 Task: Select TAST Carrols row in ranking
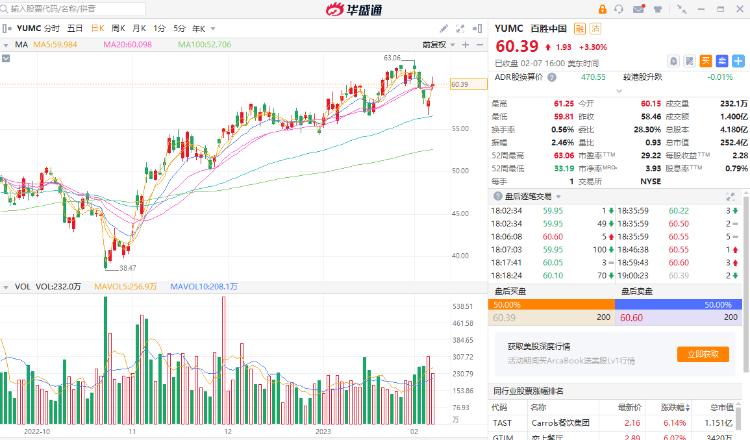click(612, 423)
